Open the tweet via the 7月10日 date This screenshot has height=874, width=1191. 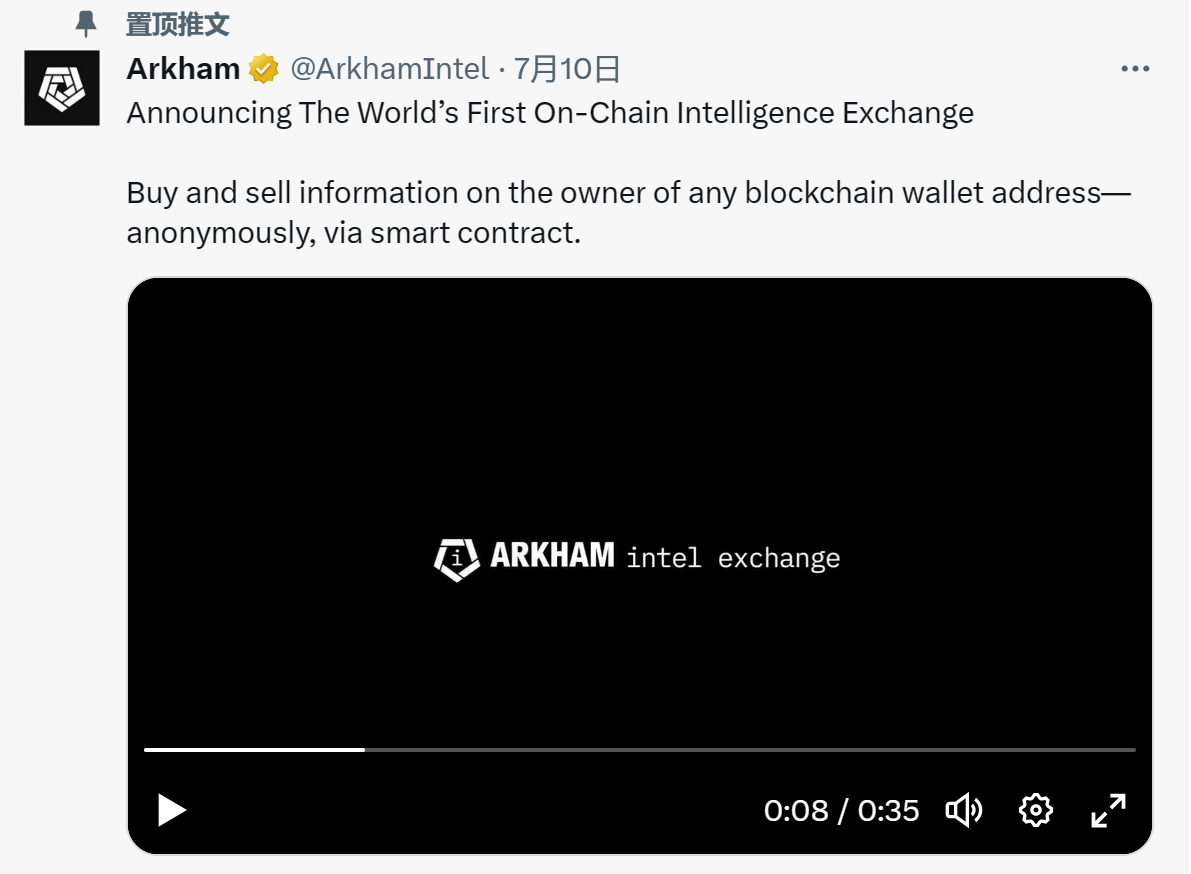[567, 69]
